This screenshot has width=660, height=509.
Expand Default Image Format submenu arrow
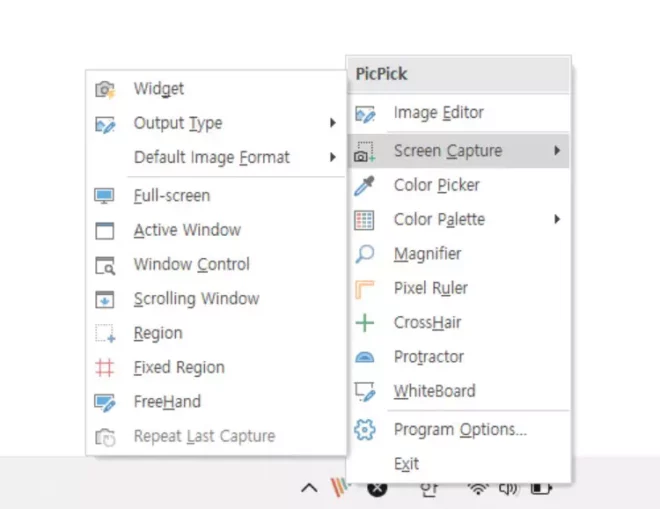(x=333, y=157)
